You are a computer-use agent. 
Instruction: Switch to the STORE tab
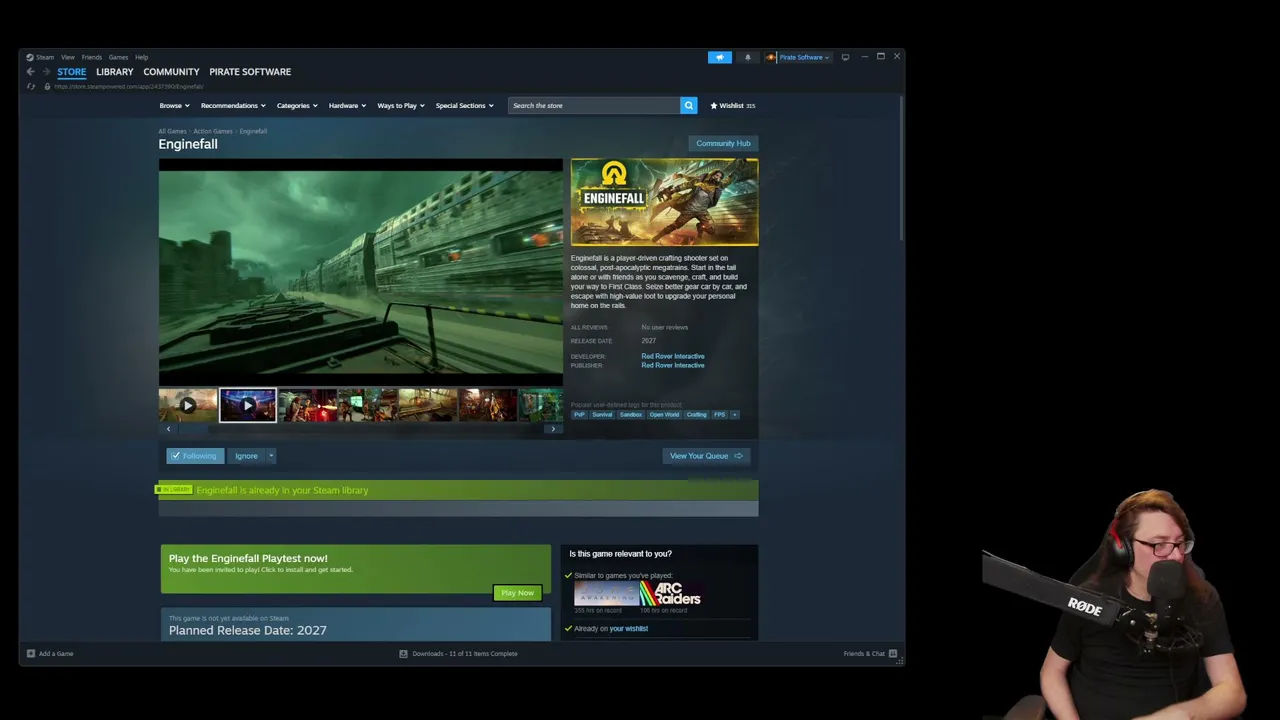[71, 72]
